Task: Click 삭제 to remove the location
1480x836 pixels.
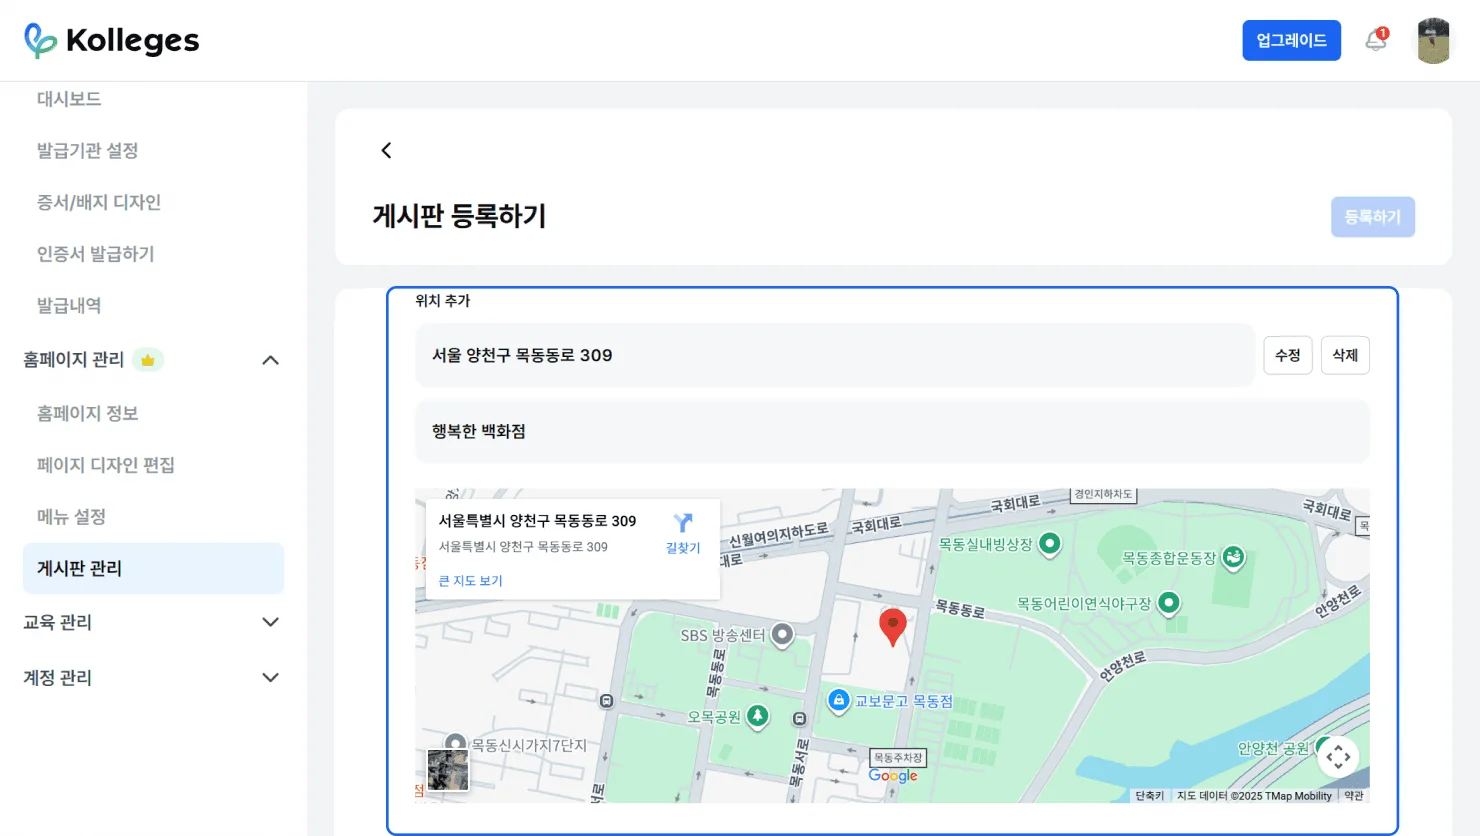Action: click(x=1345, y=355)
